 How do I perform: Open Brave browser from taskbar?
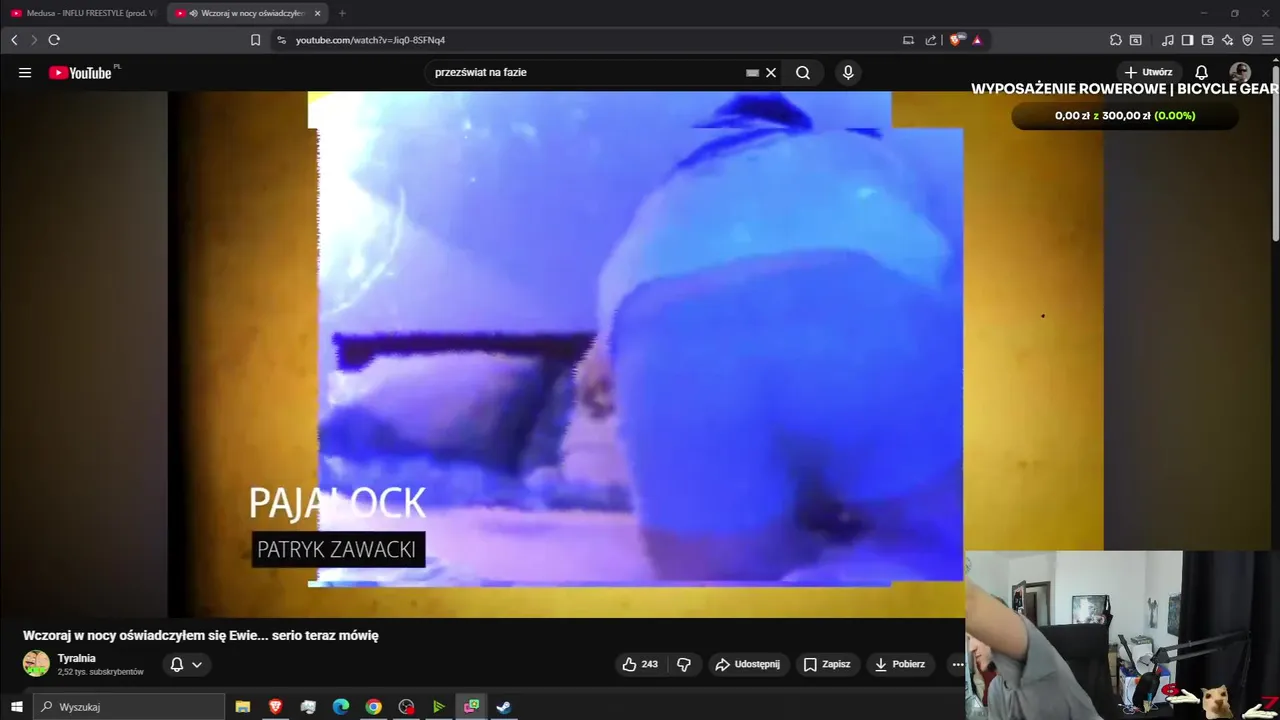click(275, 707)
